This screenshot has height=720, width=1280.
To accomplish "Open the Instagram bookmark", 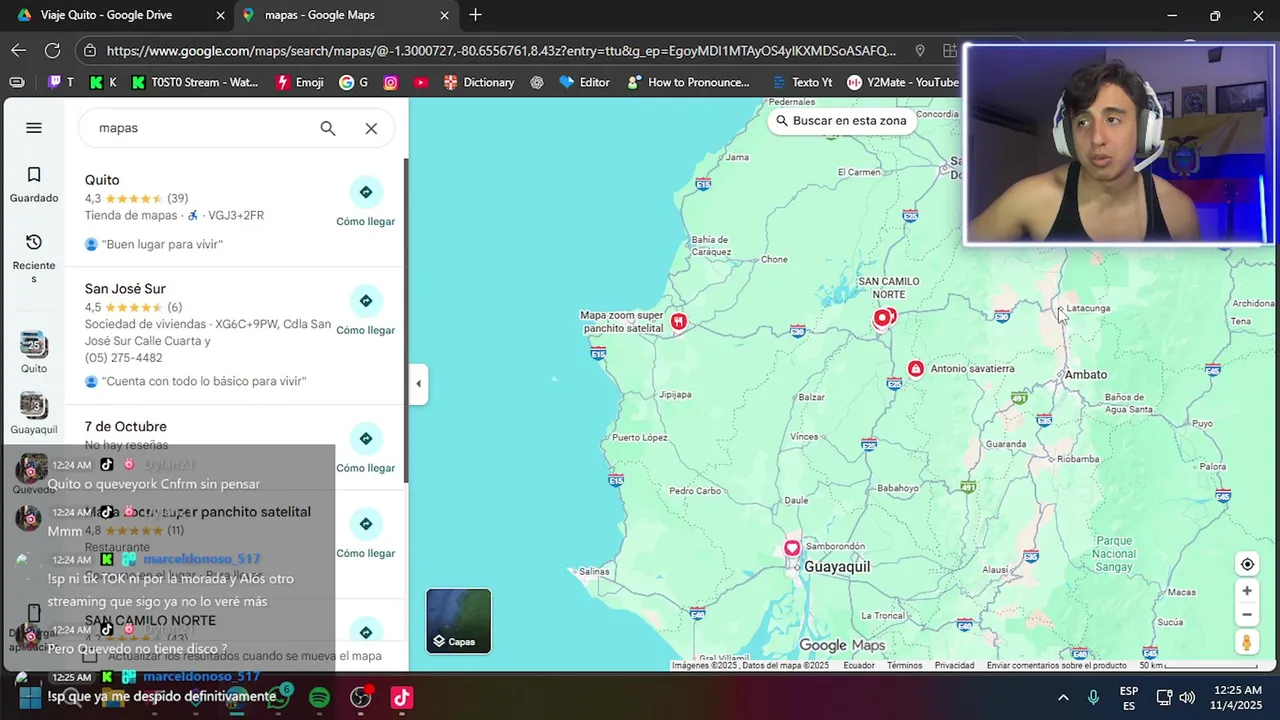I will (391, 82).
